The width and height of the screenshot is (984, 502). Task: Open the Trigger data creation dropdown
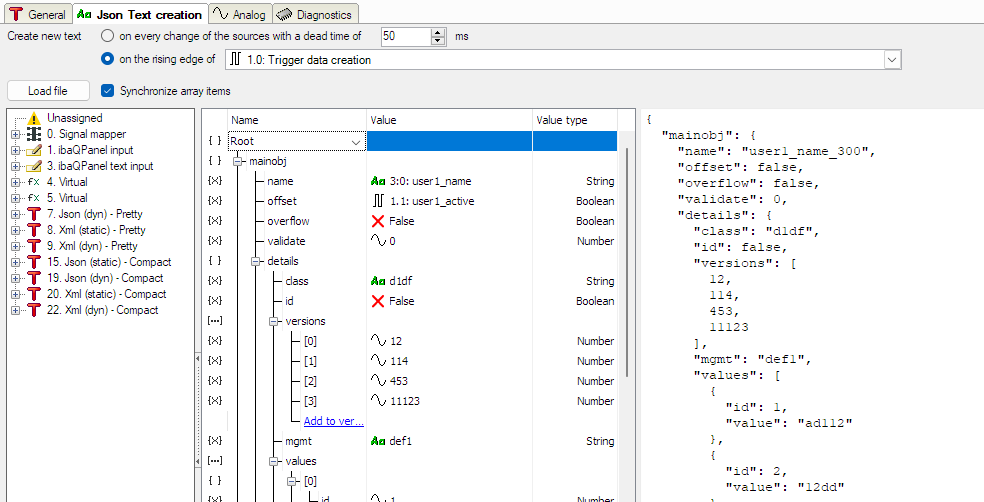coord(891,60)
